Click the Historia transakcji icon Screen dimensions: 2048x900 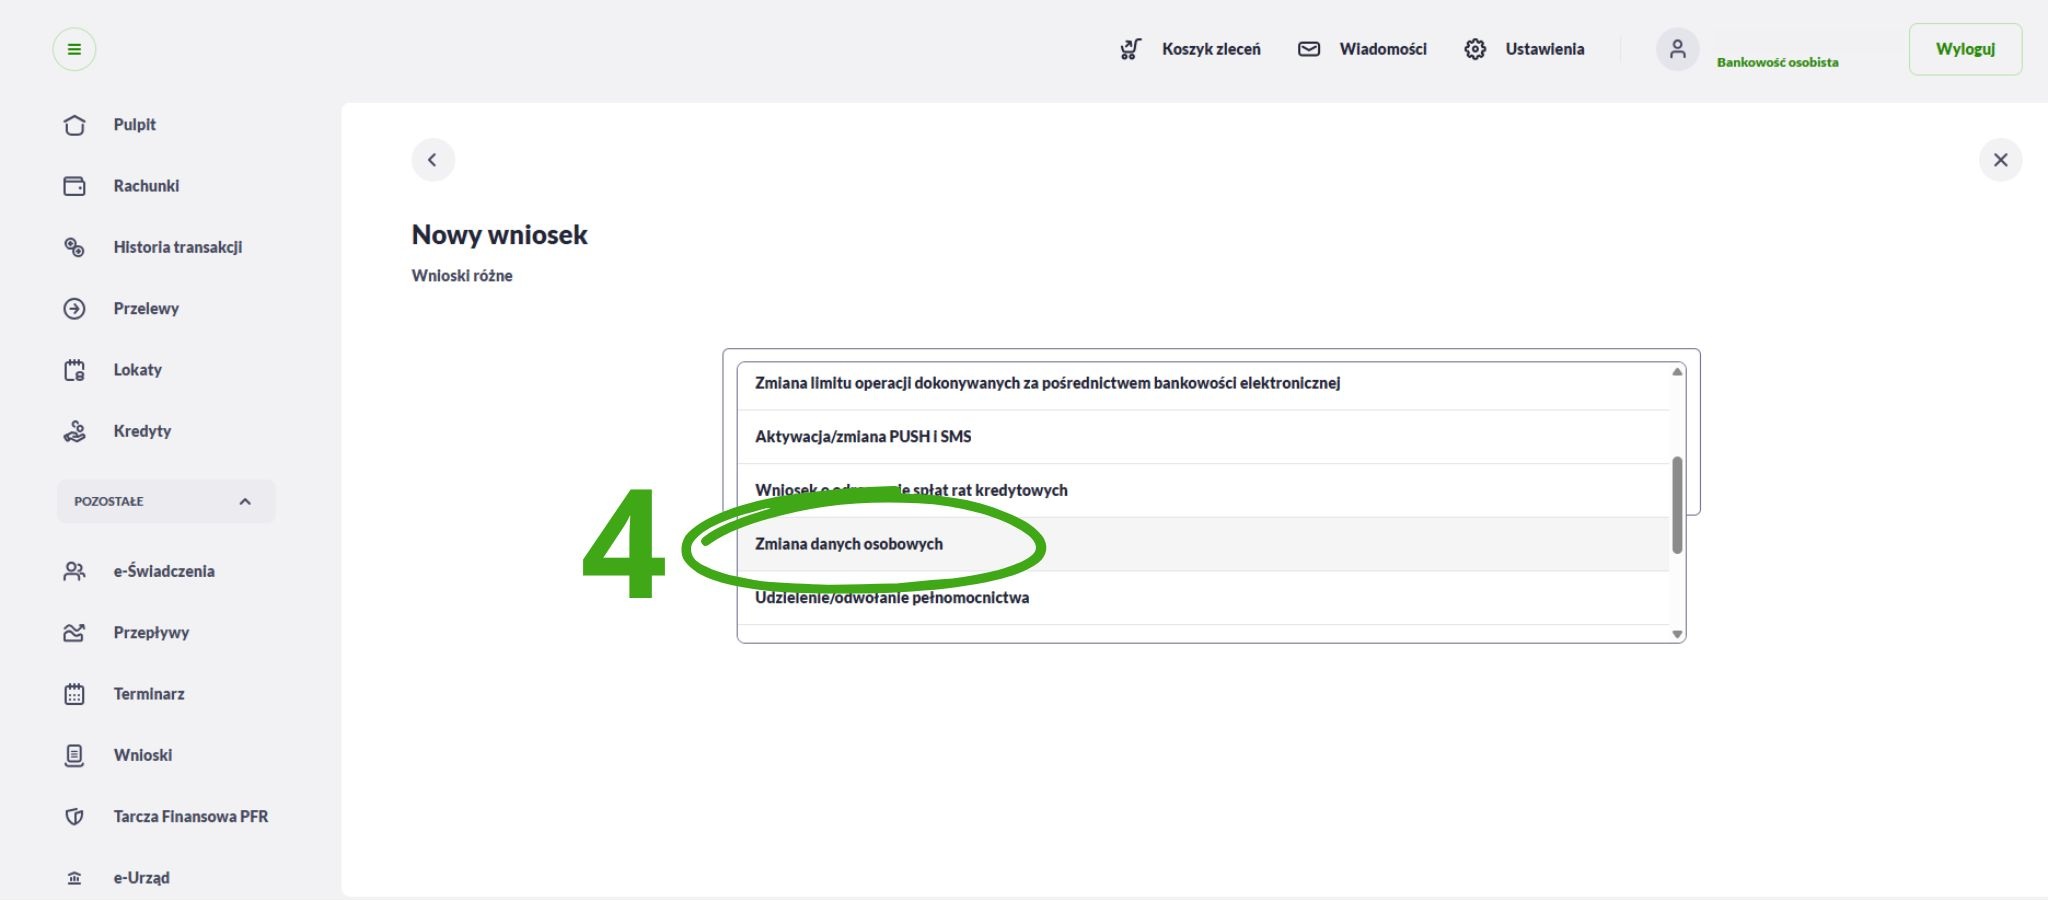click(74, 247)
